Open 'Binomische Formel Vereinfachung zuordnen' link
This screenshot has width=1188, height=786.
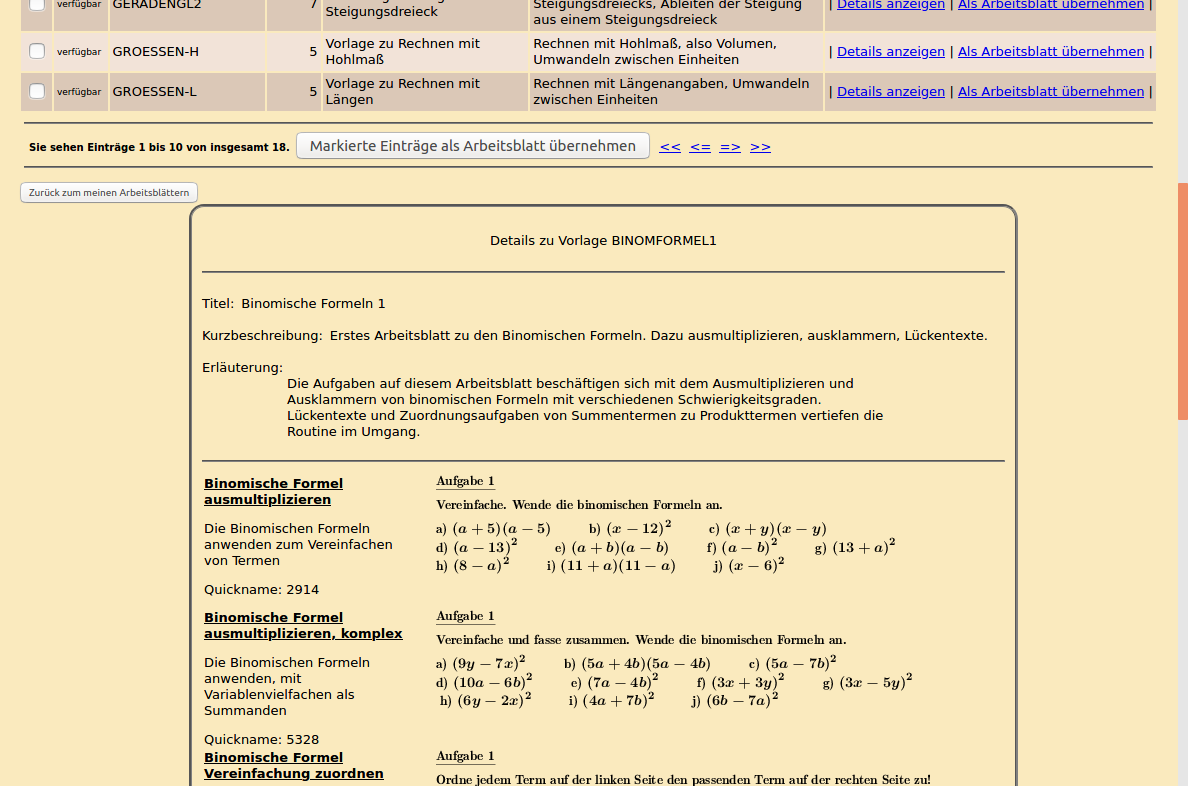293,766
